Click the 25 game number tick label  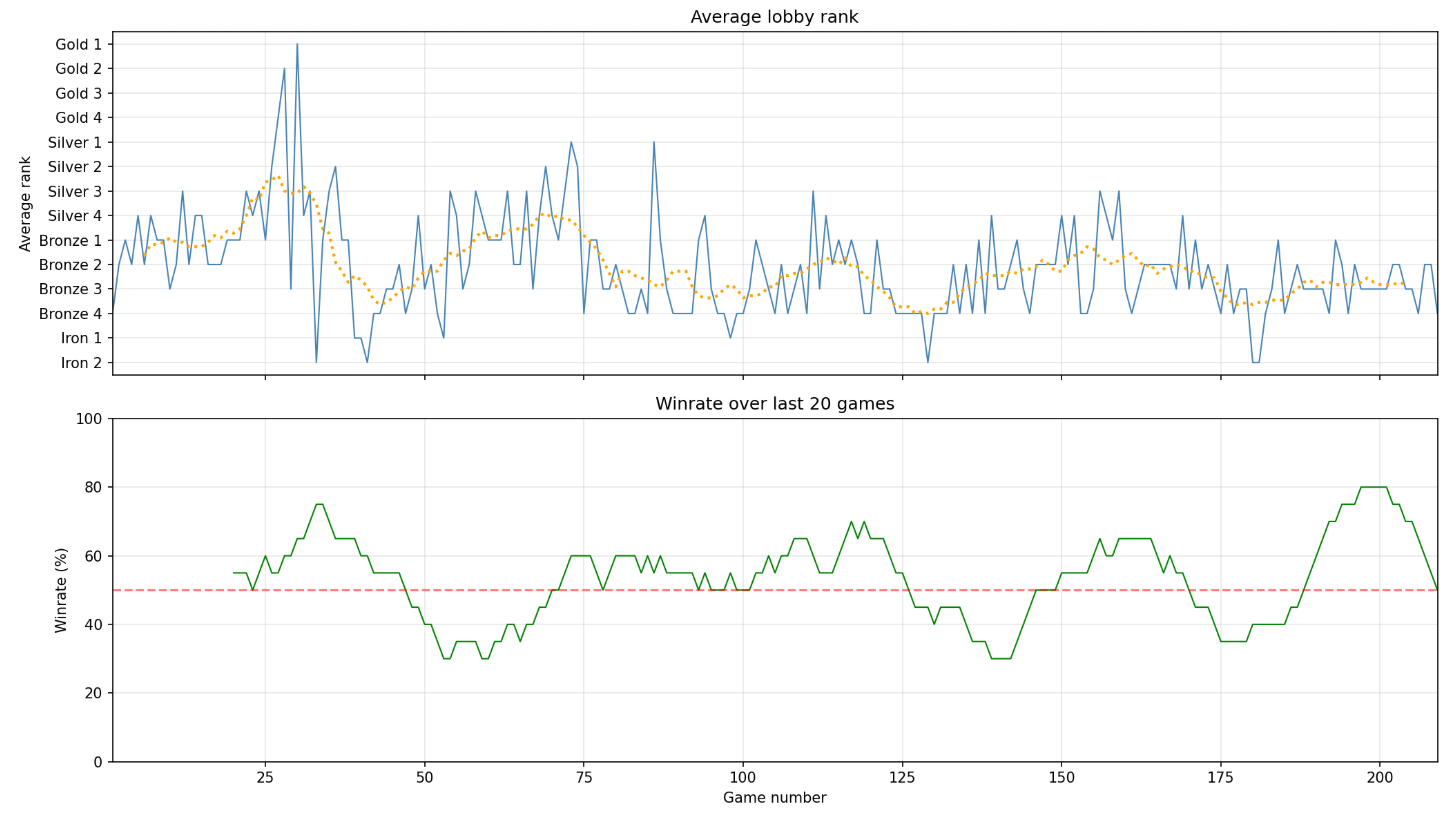click(265, 778)
